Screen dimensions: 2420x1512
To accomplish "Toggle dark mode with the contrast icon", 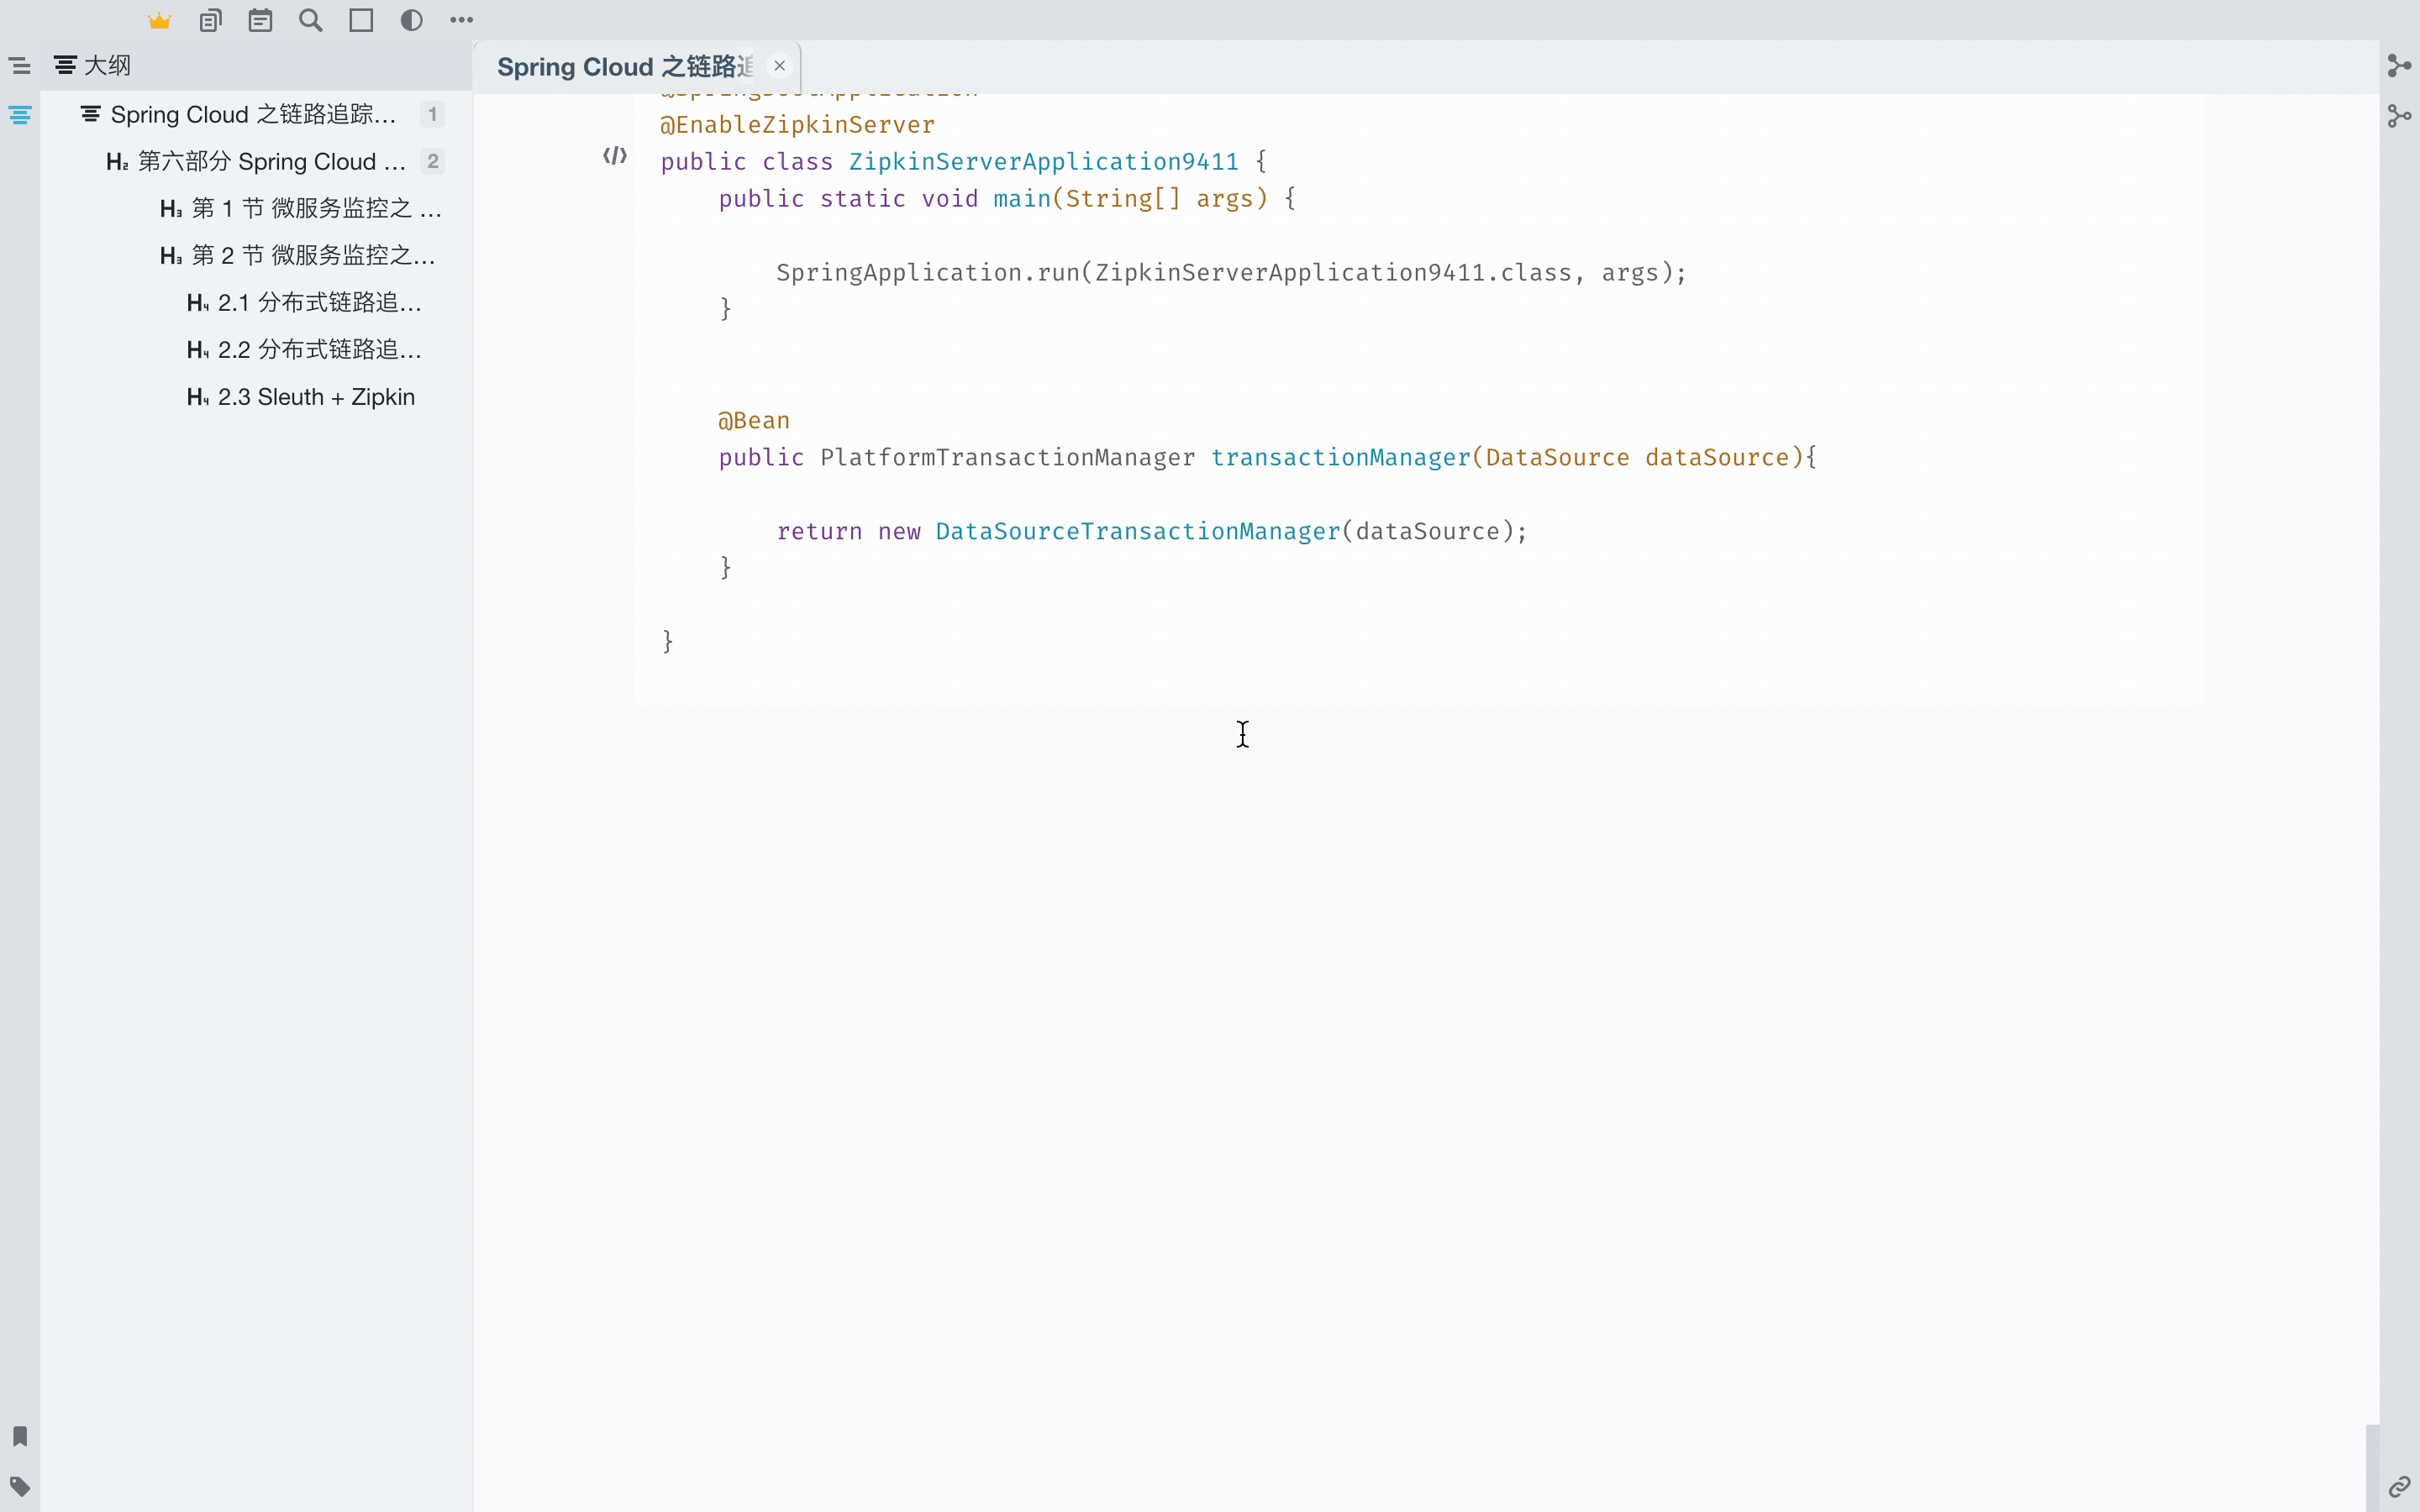I will click(x=411, y=20).
